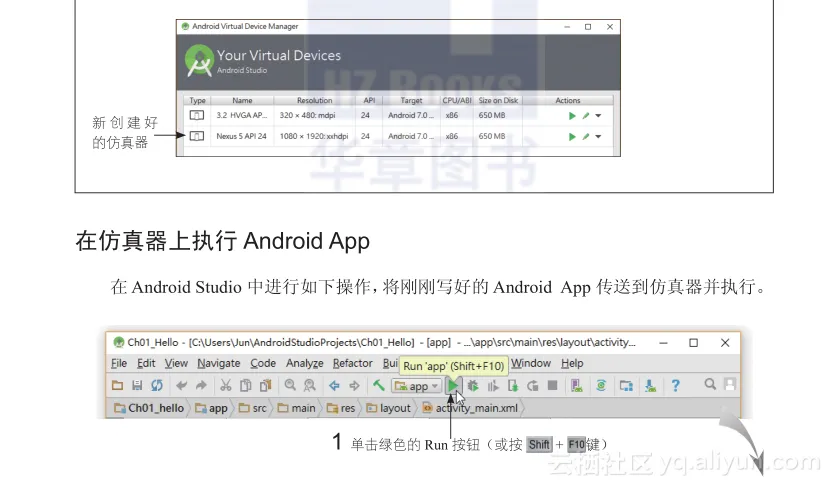Viewport: 832px width, 487px height.
Task: Click the Make Project hammer icon
Action: [379, 386]
